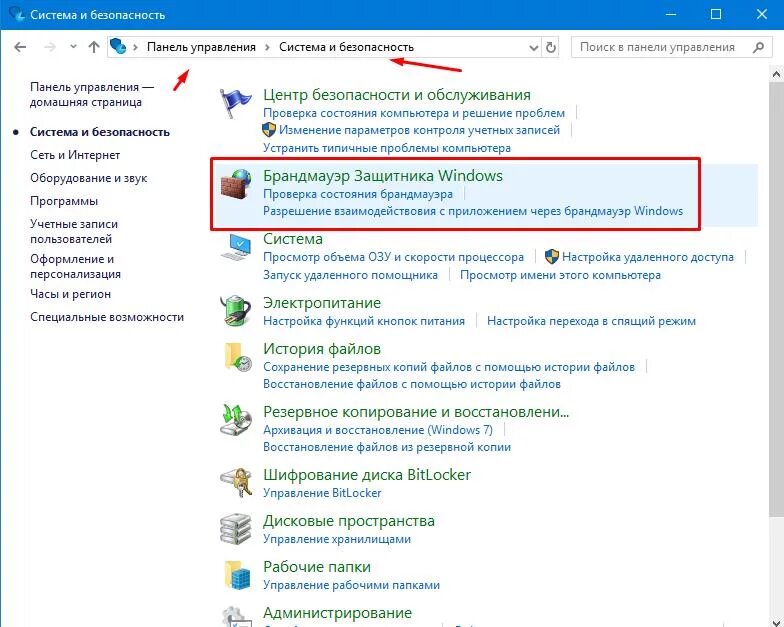Click Проверка состояния компьютера и решение проблем

[414, 113]
